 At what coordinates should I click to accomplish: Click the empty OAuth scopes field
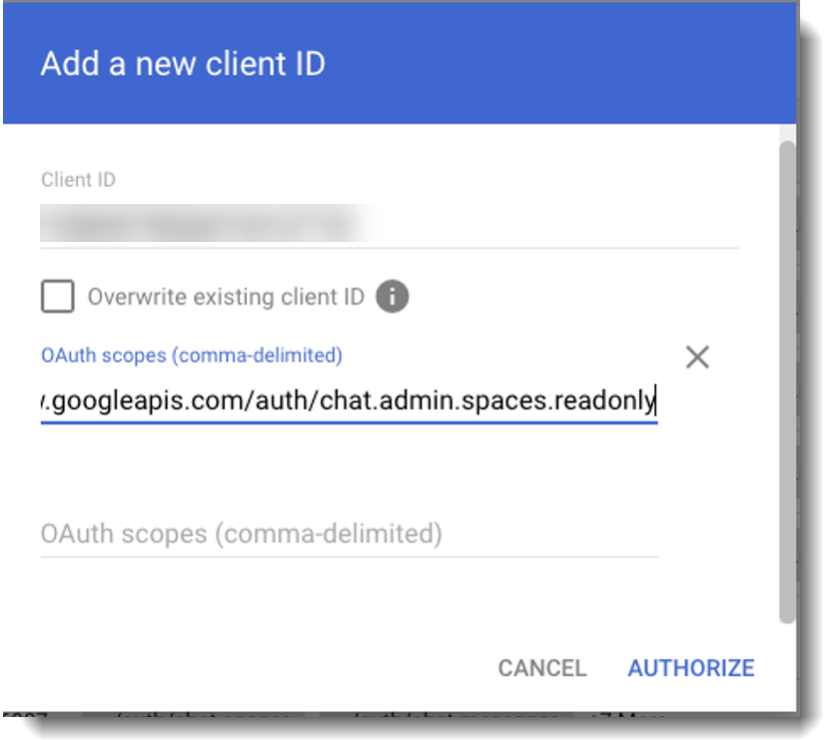tap(348, 534)
